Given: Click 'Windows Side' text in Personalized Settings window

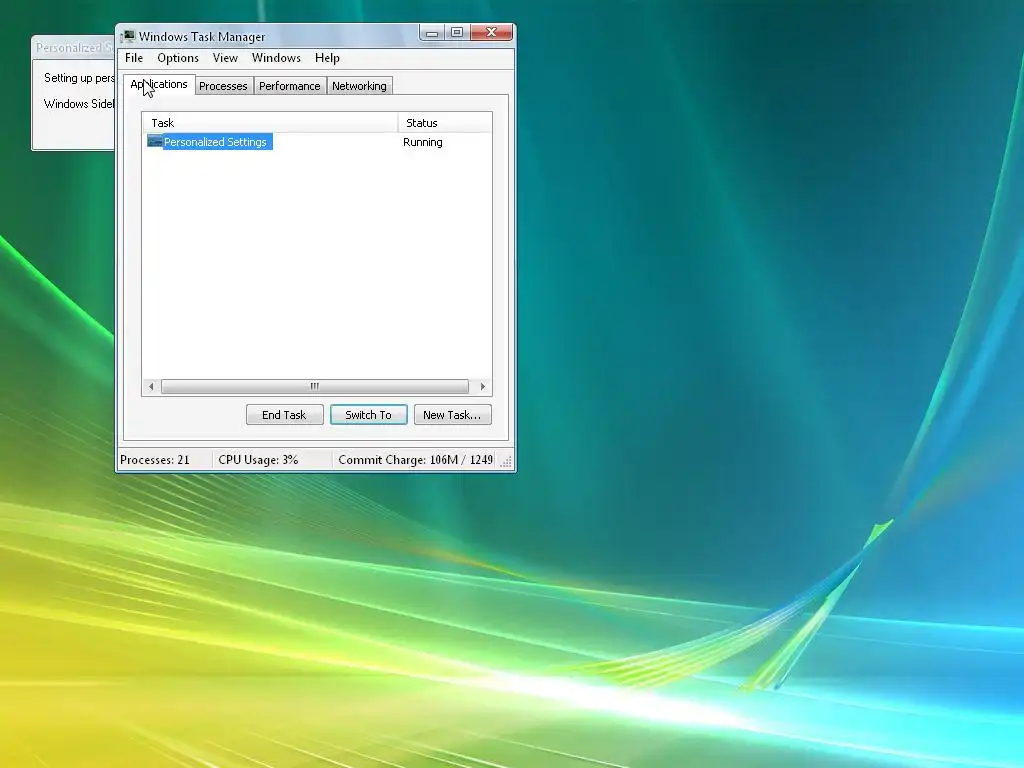Looking at the screenshot, I should [x=79, y=104].
